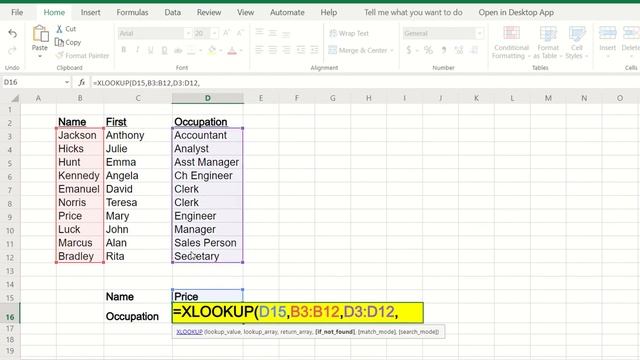Open the Help ribbon tab
The image size is (640, 360).
coord(329,12)
